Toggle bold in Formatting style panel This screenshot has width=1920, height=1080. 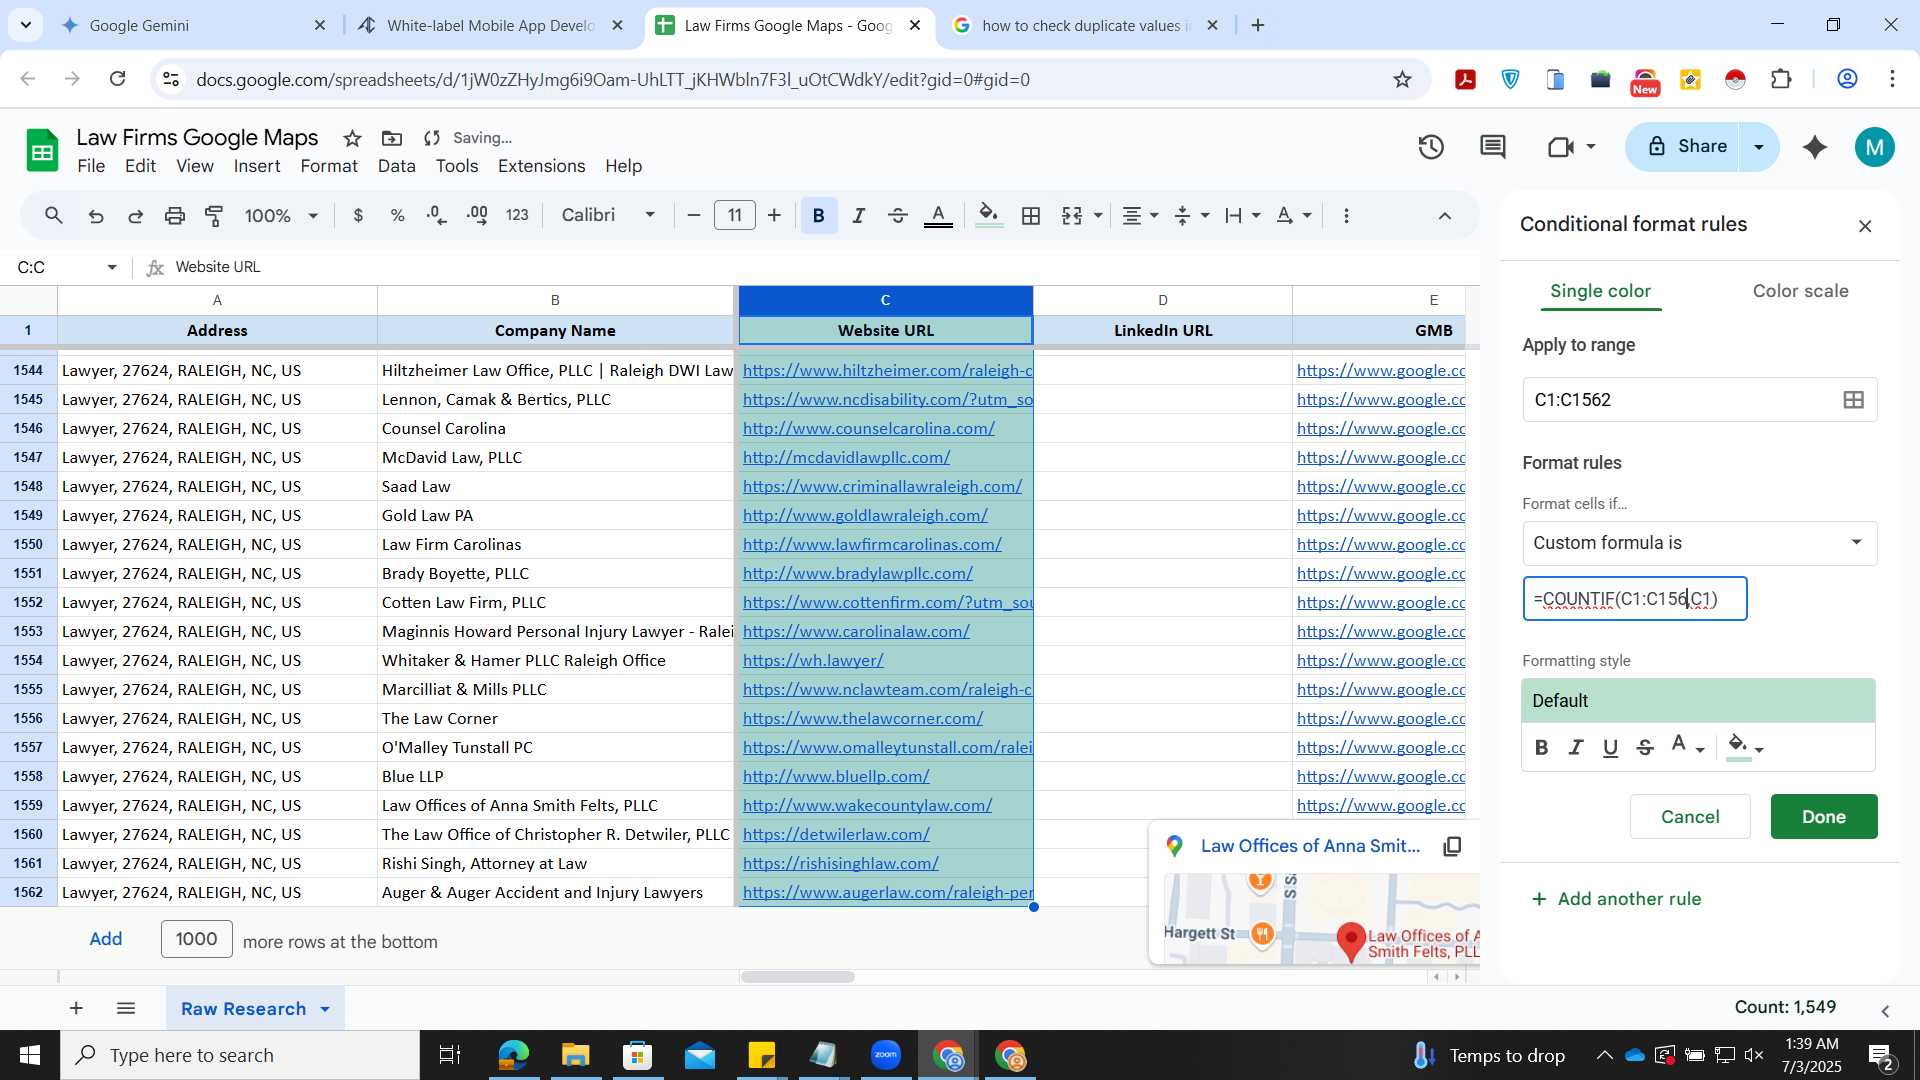tap(1541, 747)
